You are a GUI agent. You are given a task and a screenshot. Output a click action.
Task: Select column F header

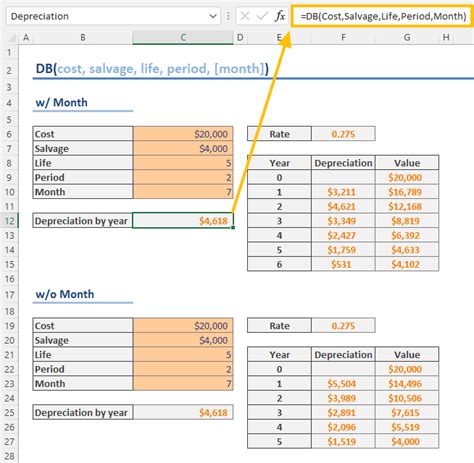click(343, 38)
